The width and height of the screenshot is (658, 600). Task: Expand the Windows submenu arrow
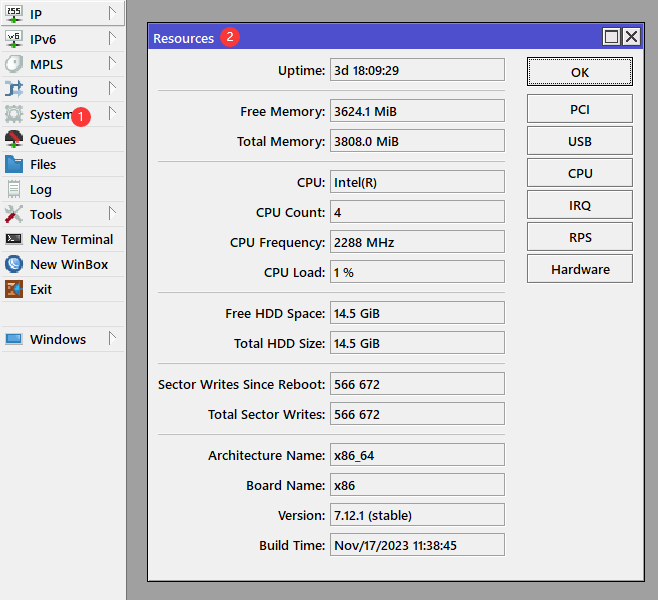(112, 338)
